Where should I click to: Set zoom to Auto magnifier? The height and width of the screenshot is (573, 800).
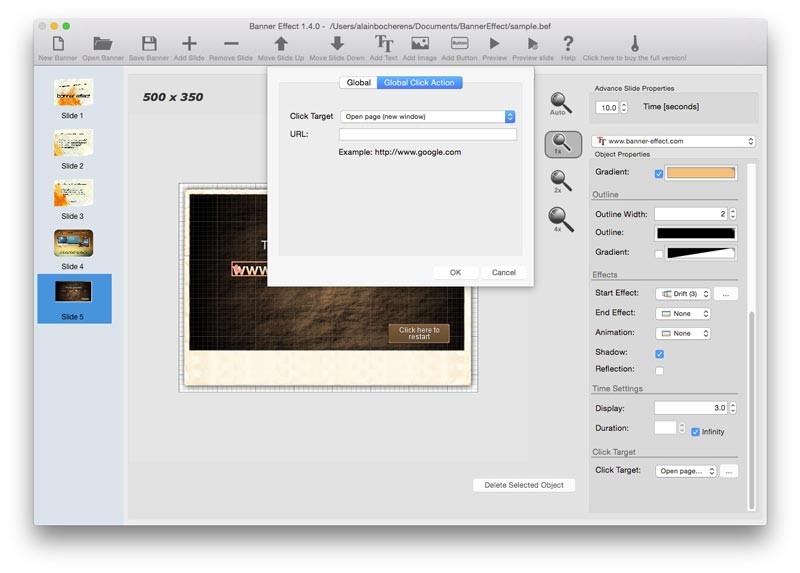tap(558, 101)
